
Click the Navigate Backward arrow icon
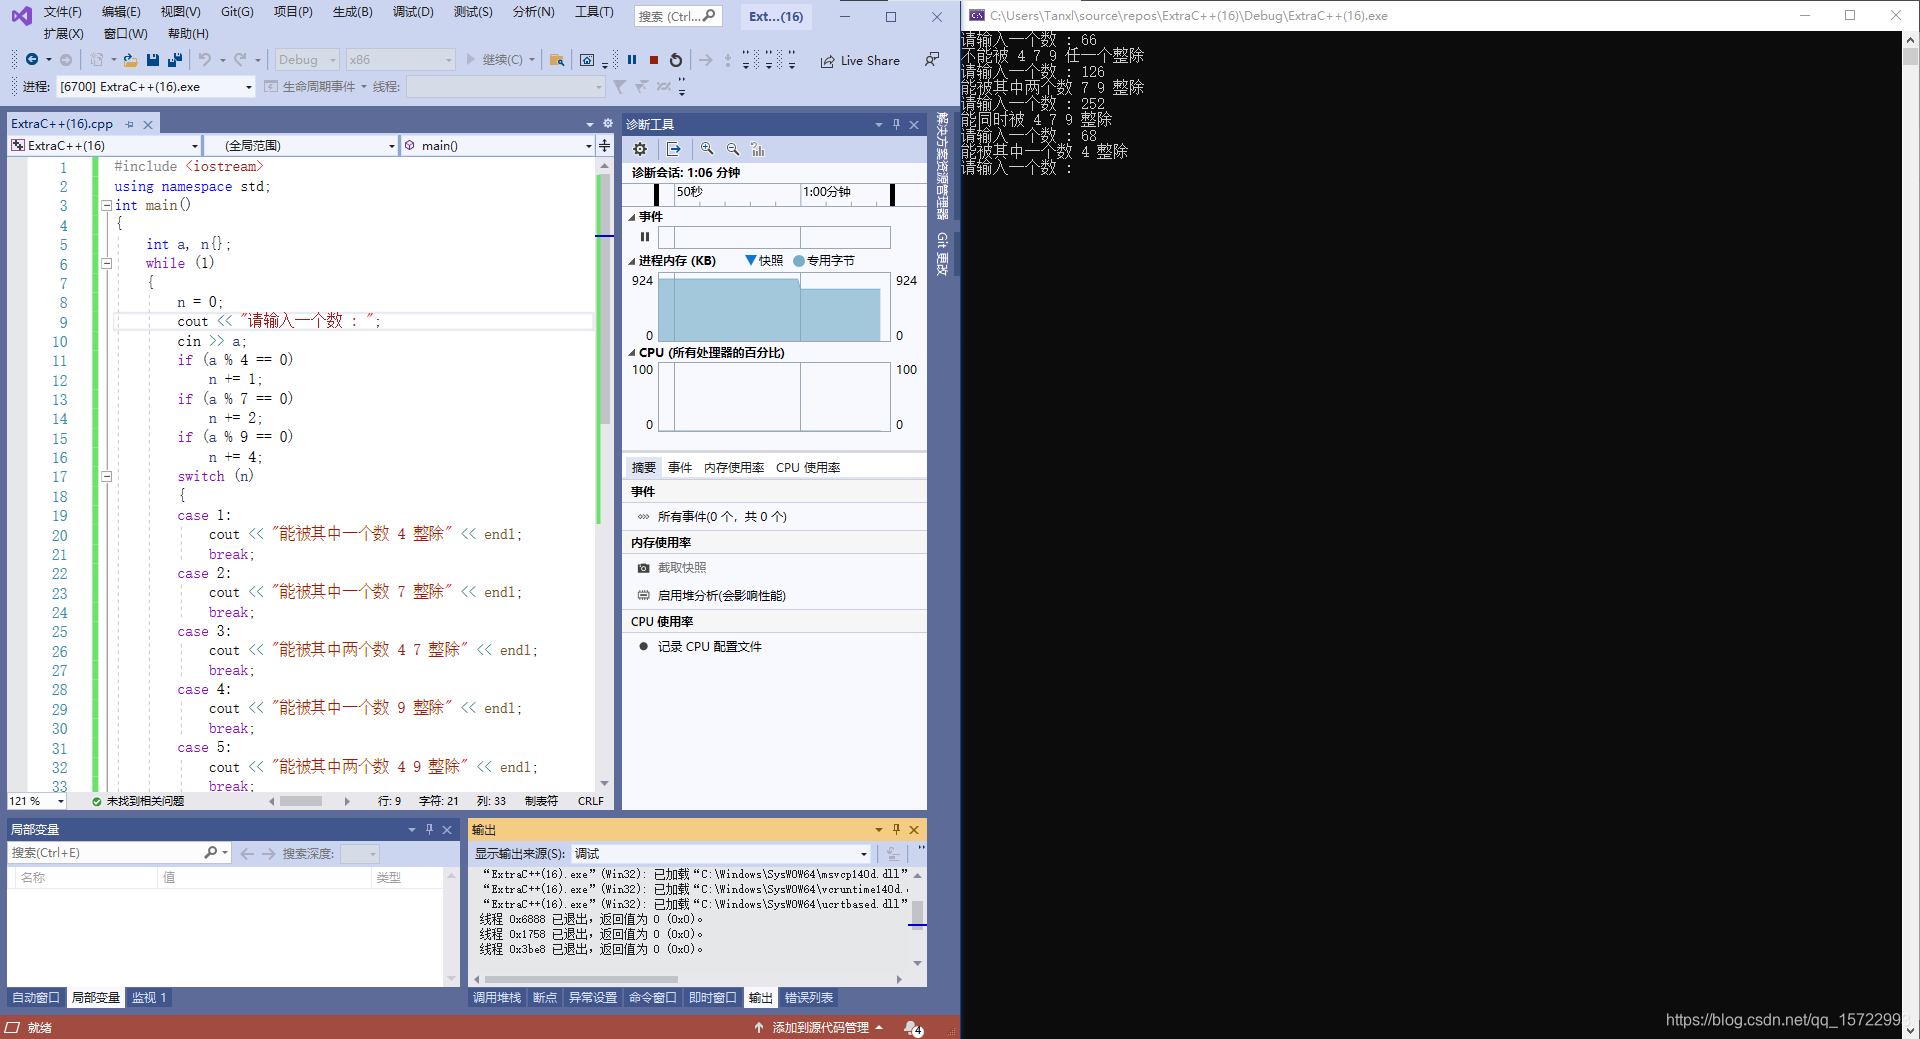[x=32, y=60]
